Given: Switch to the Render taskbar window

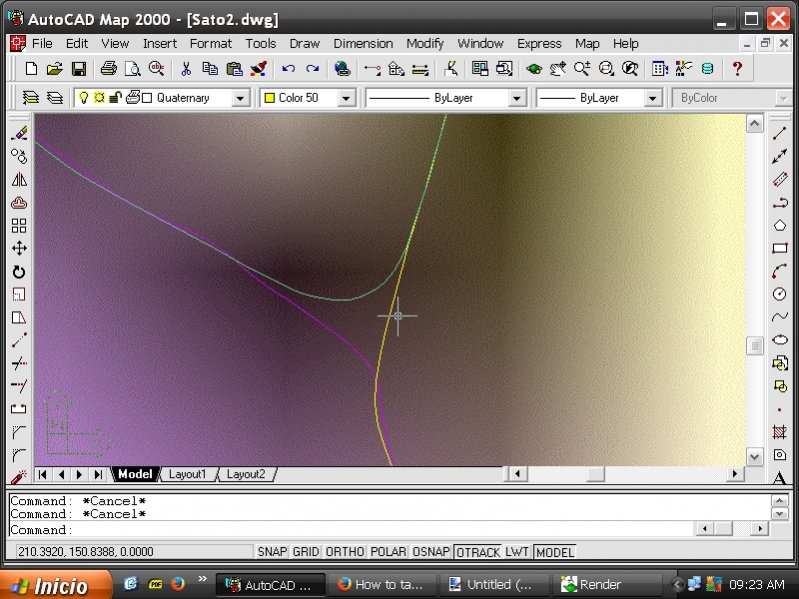Looking at the screenshot, I should click(x=605, y=584).
